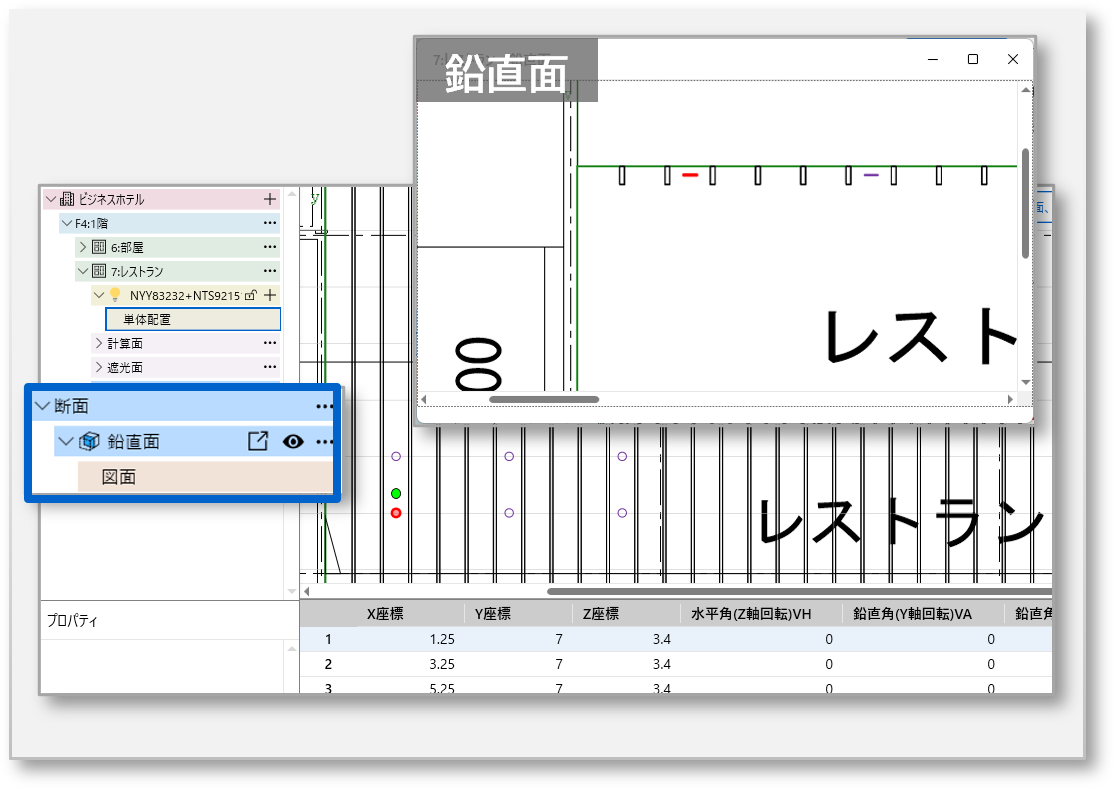
Task: Open the ellipsis menu for 計算面
Action: (269, 343)
